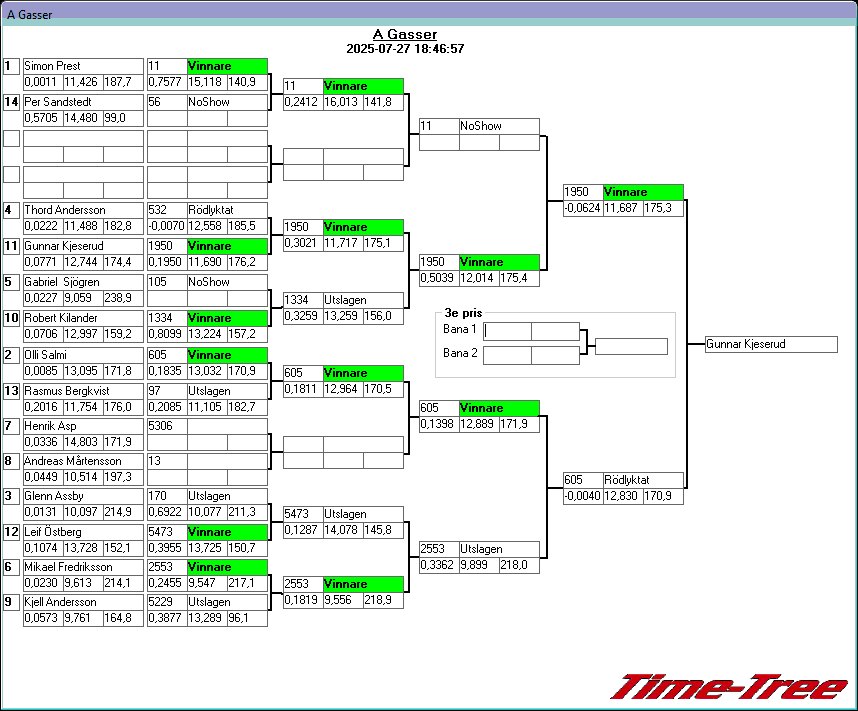Screen dimensions: 858x711
Task: Select the Simon Prest name field
Action: tap(83, 66)
